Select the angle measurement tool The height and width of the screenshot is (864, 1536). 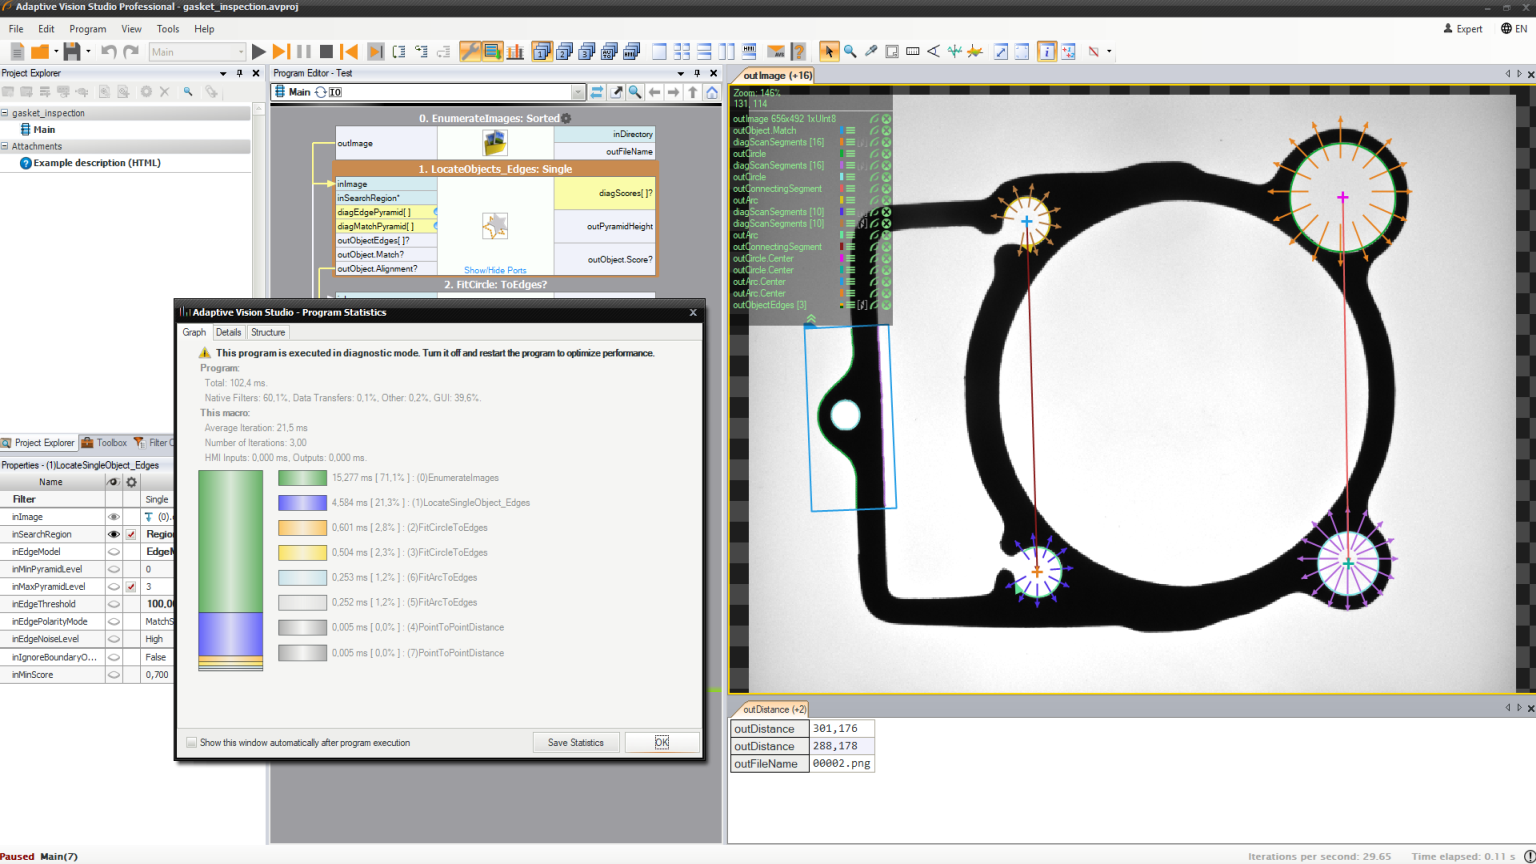click(x=933, y=51)
